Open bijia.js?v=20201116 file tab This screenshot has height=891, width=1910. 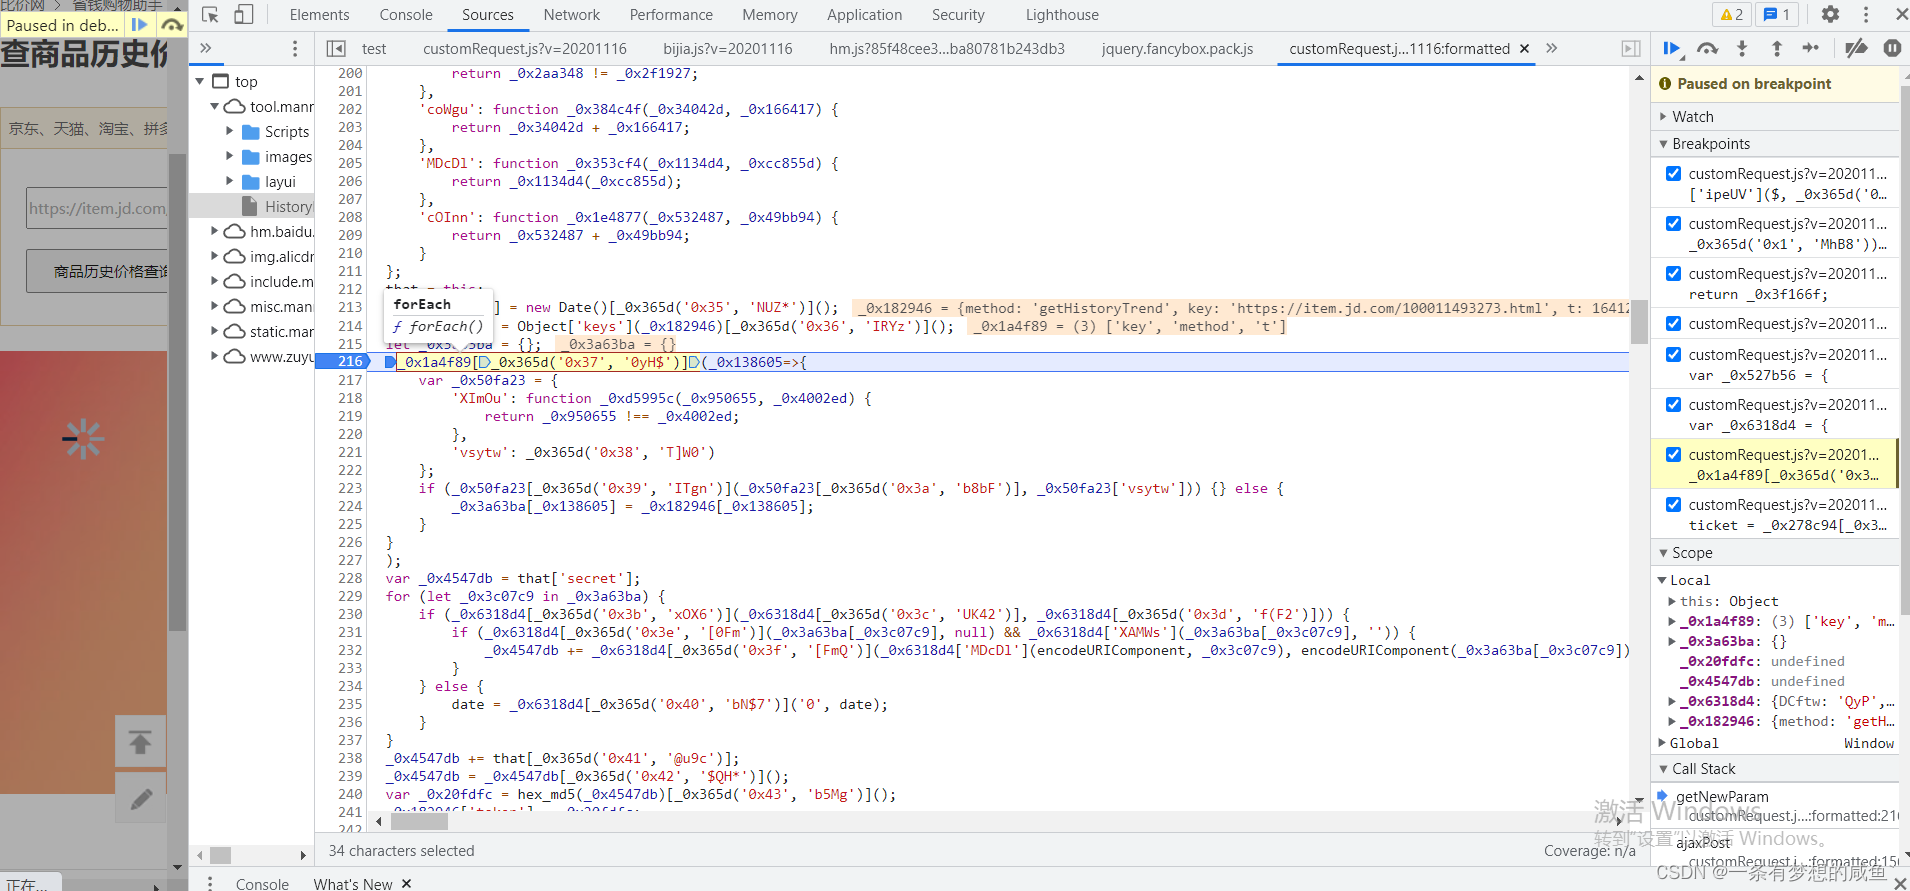tap(727, 48)
